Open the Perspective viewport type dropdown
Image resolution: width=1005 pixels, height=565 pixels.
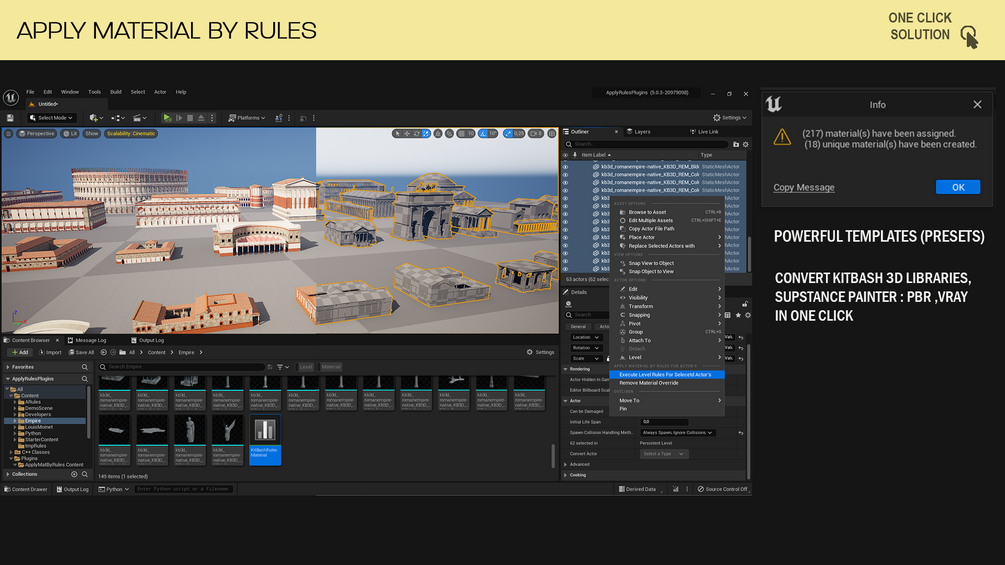pos(37,133)
